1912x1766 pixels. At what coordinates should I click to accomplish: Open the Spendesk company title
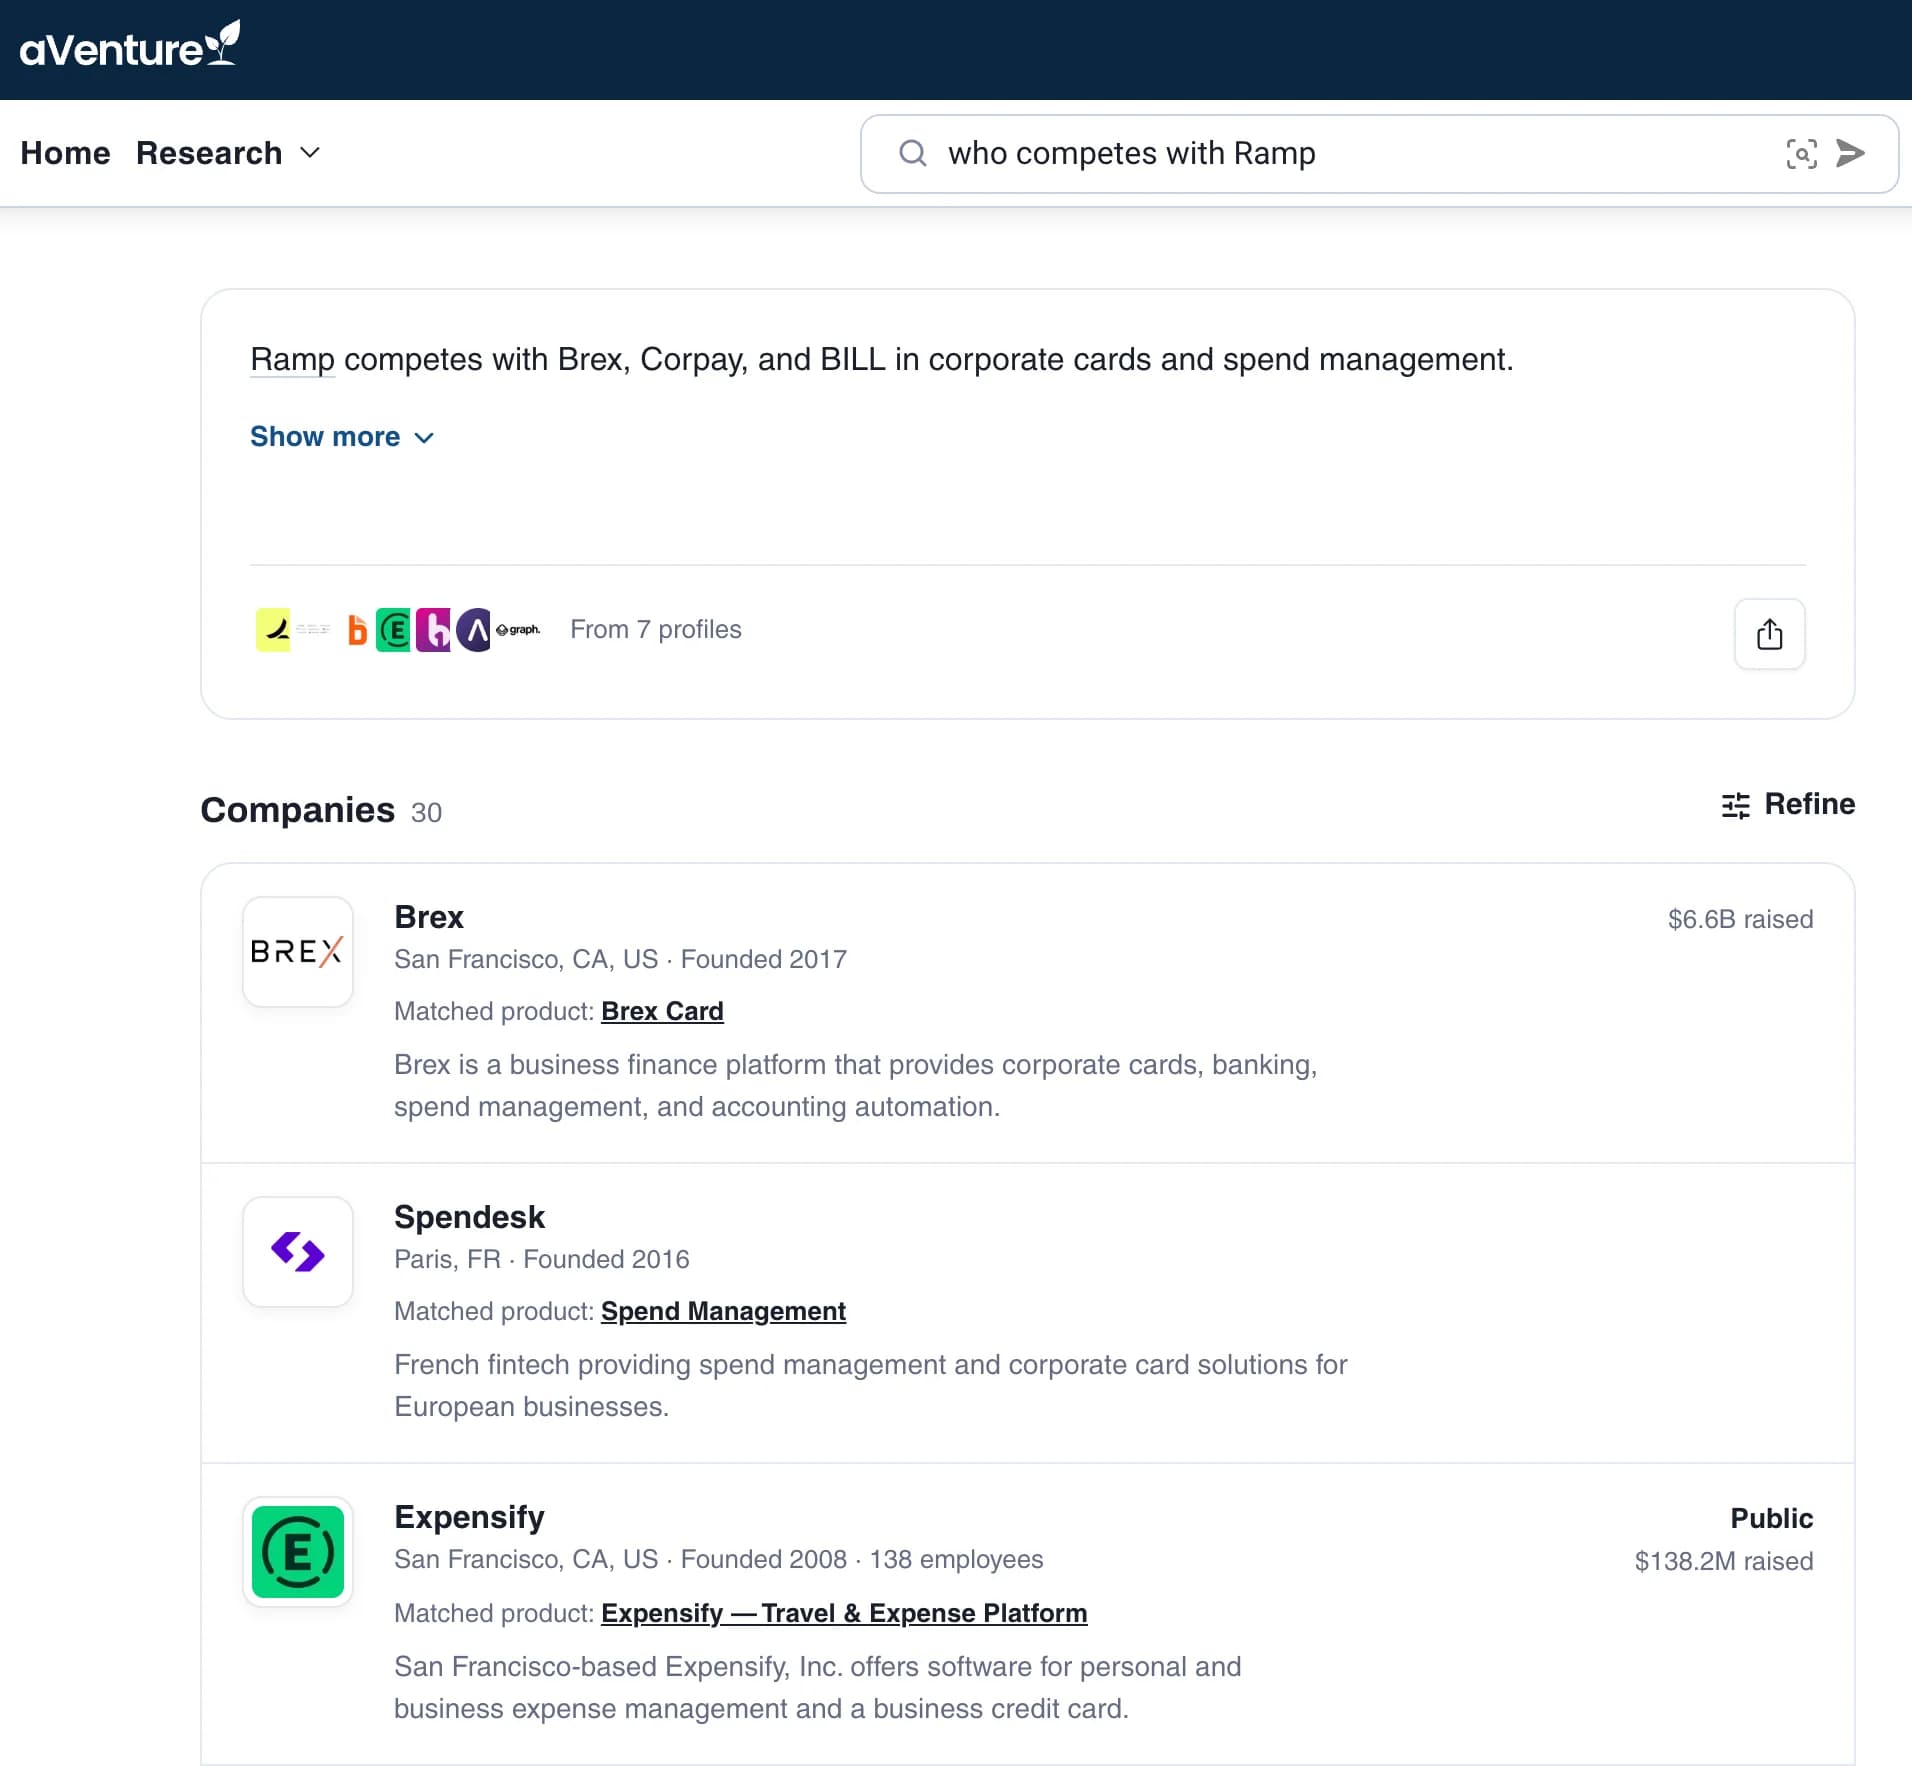469,1217
